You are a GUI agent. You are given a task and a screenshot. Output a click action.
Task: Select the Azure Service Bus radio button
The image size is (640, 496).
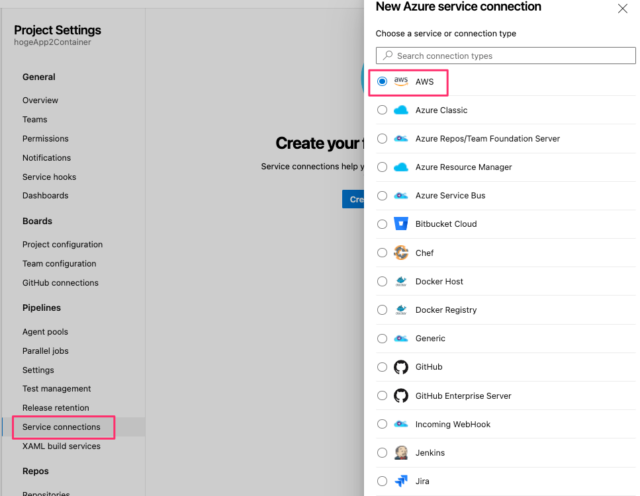pyautogui.click(x=382, y=196)
